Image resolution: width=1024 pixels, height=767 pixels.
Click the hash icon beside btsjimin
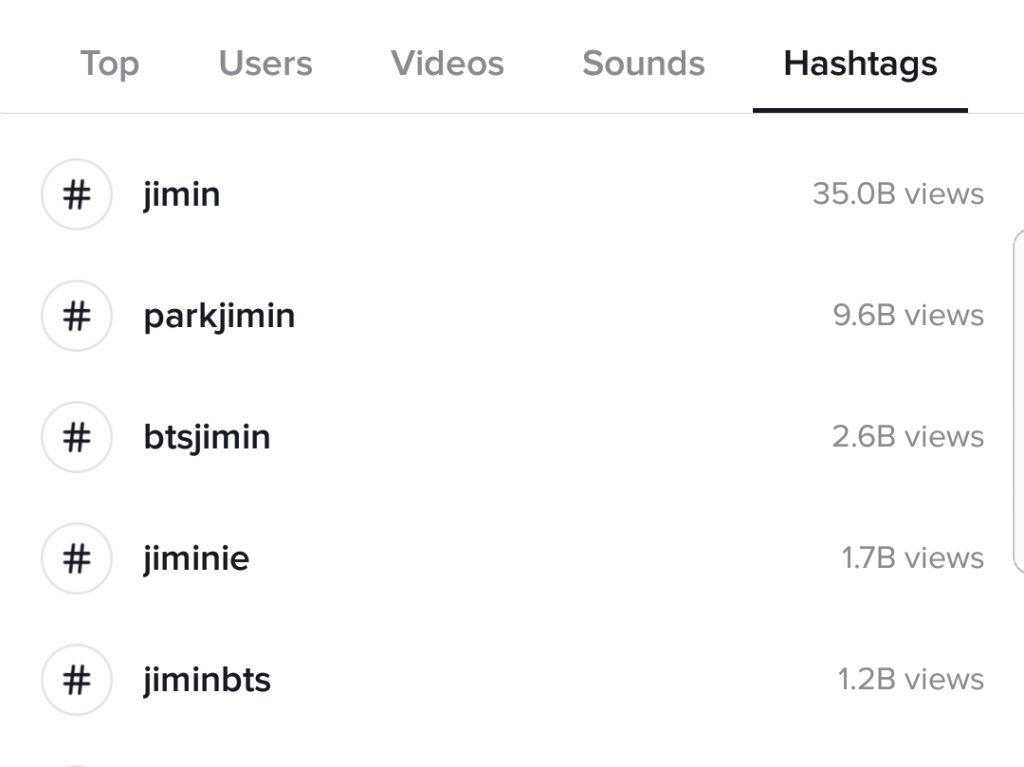pyautogui.click(x=76, y=437)
